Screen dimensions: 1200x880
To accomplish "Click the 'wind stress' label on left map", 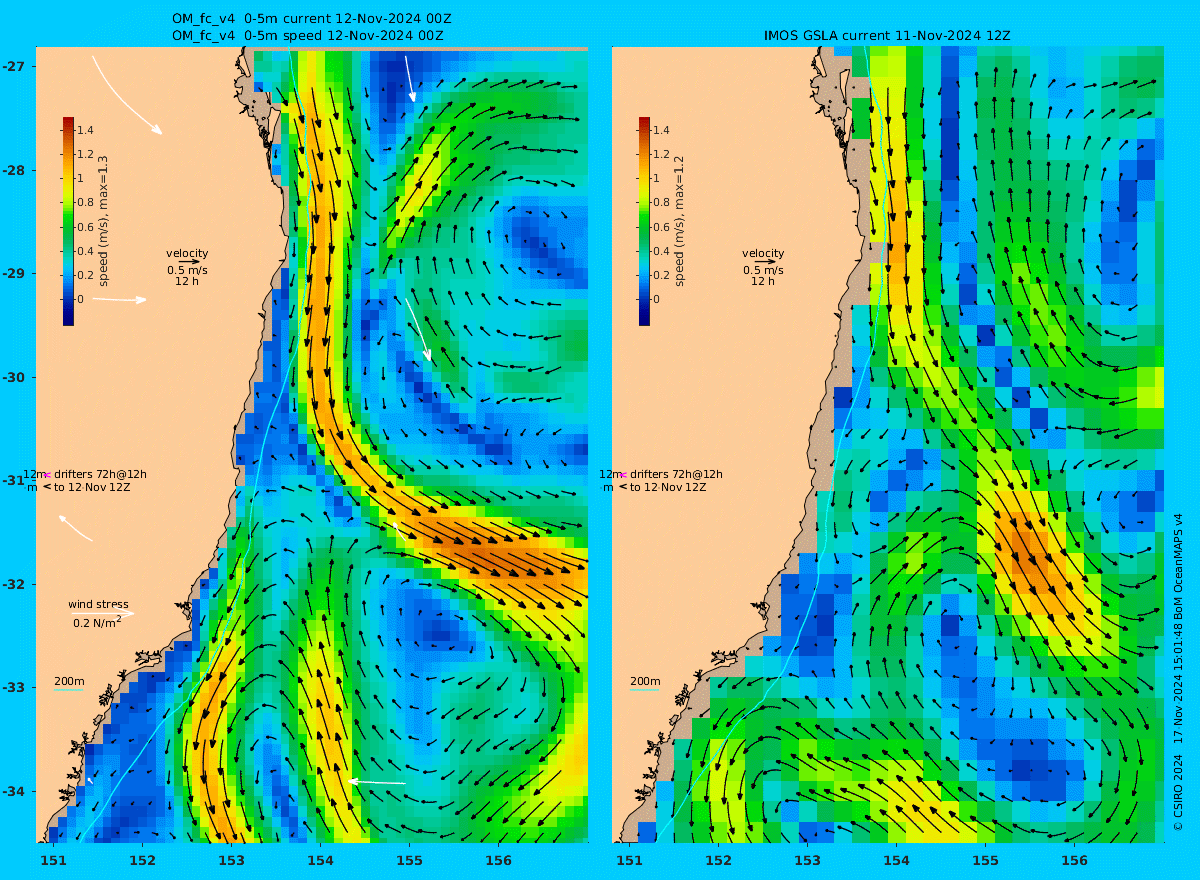I will (98, 604).
